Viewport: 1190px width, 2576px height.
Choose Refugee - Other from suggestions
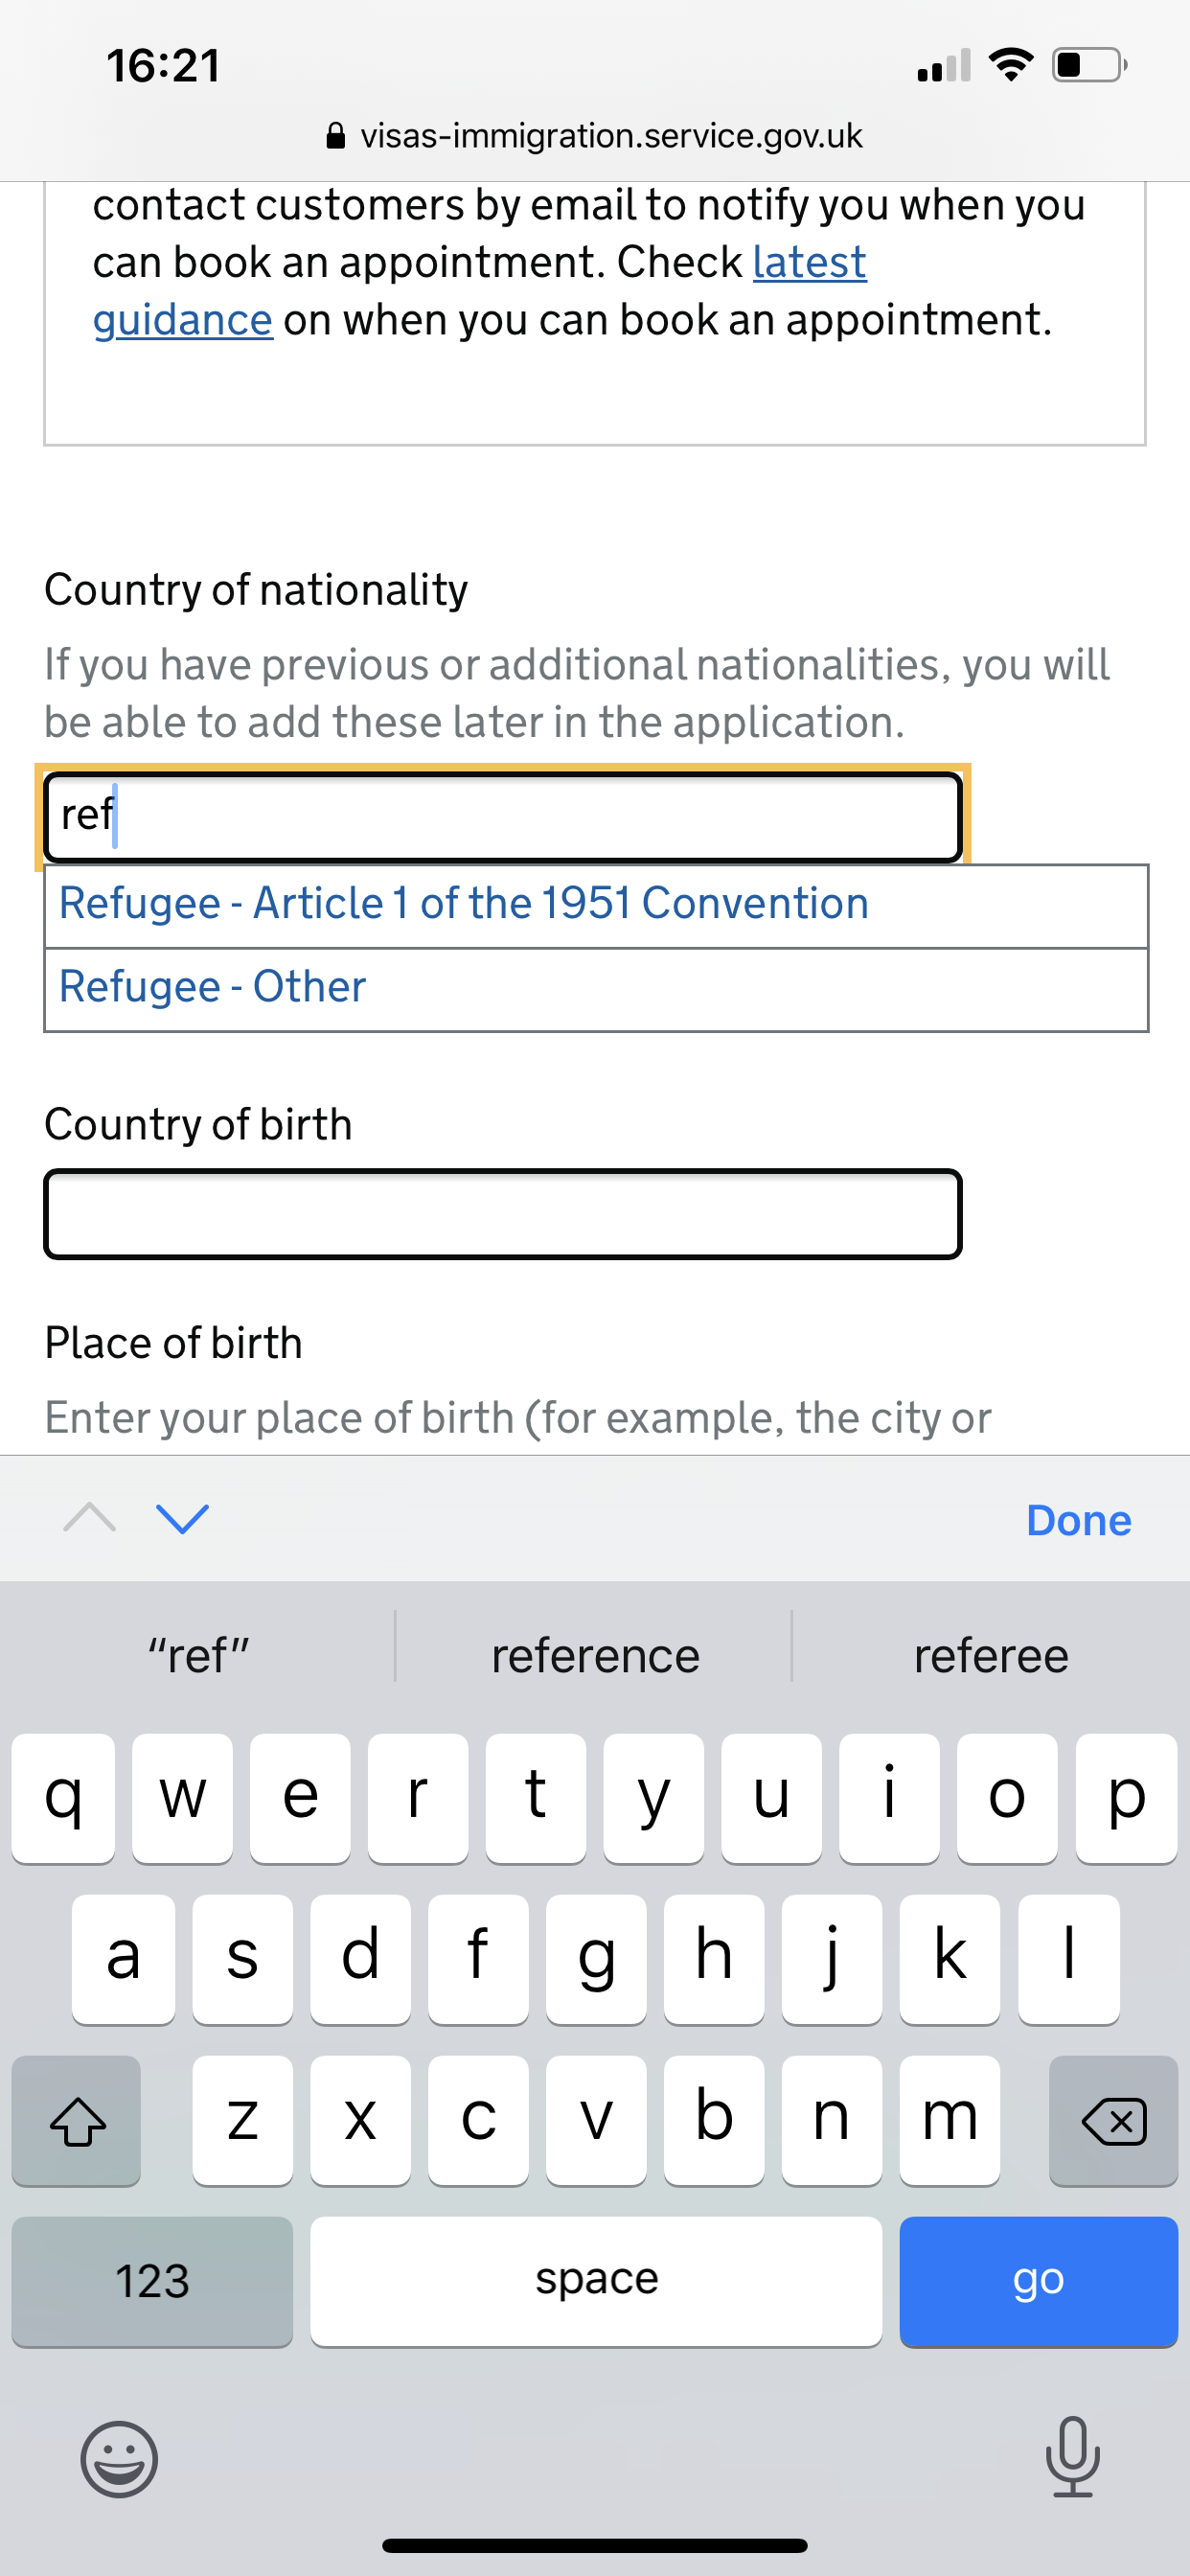pos(596,989)
